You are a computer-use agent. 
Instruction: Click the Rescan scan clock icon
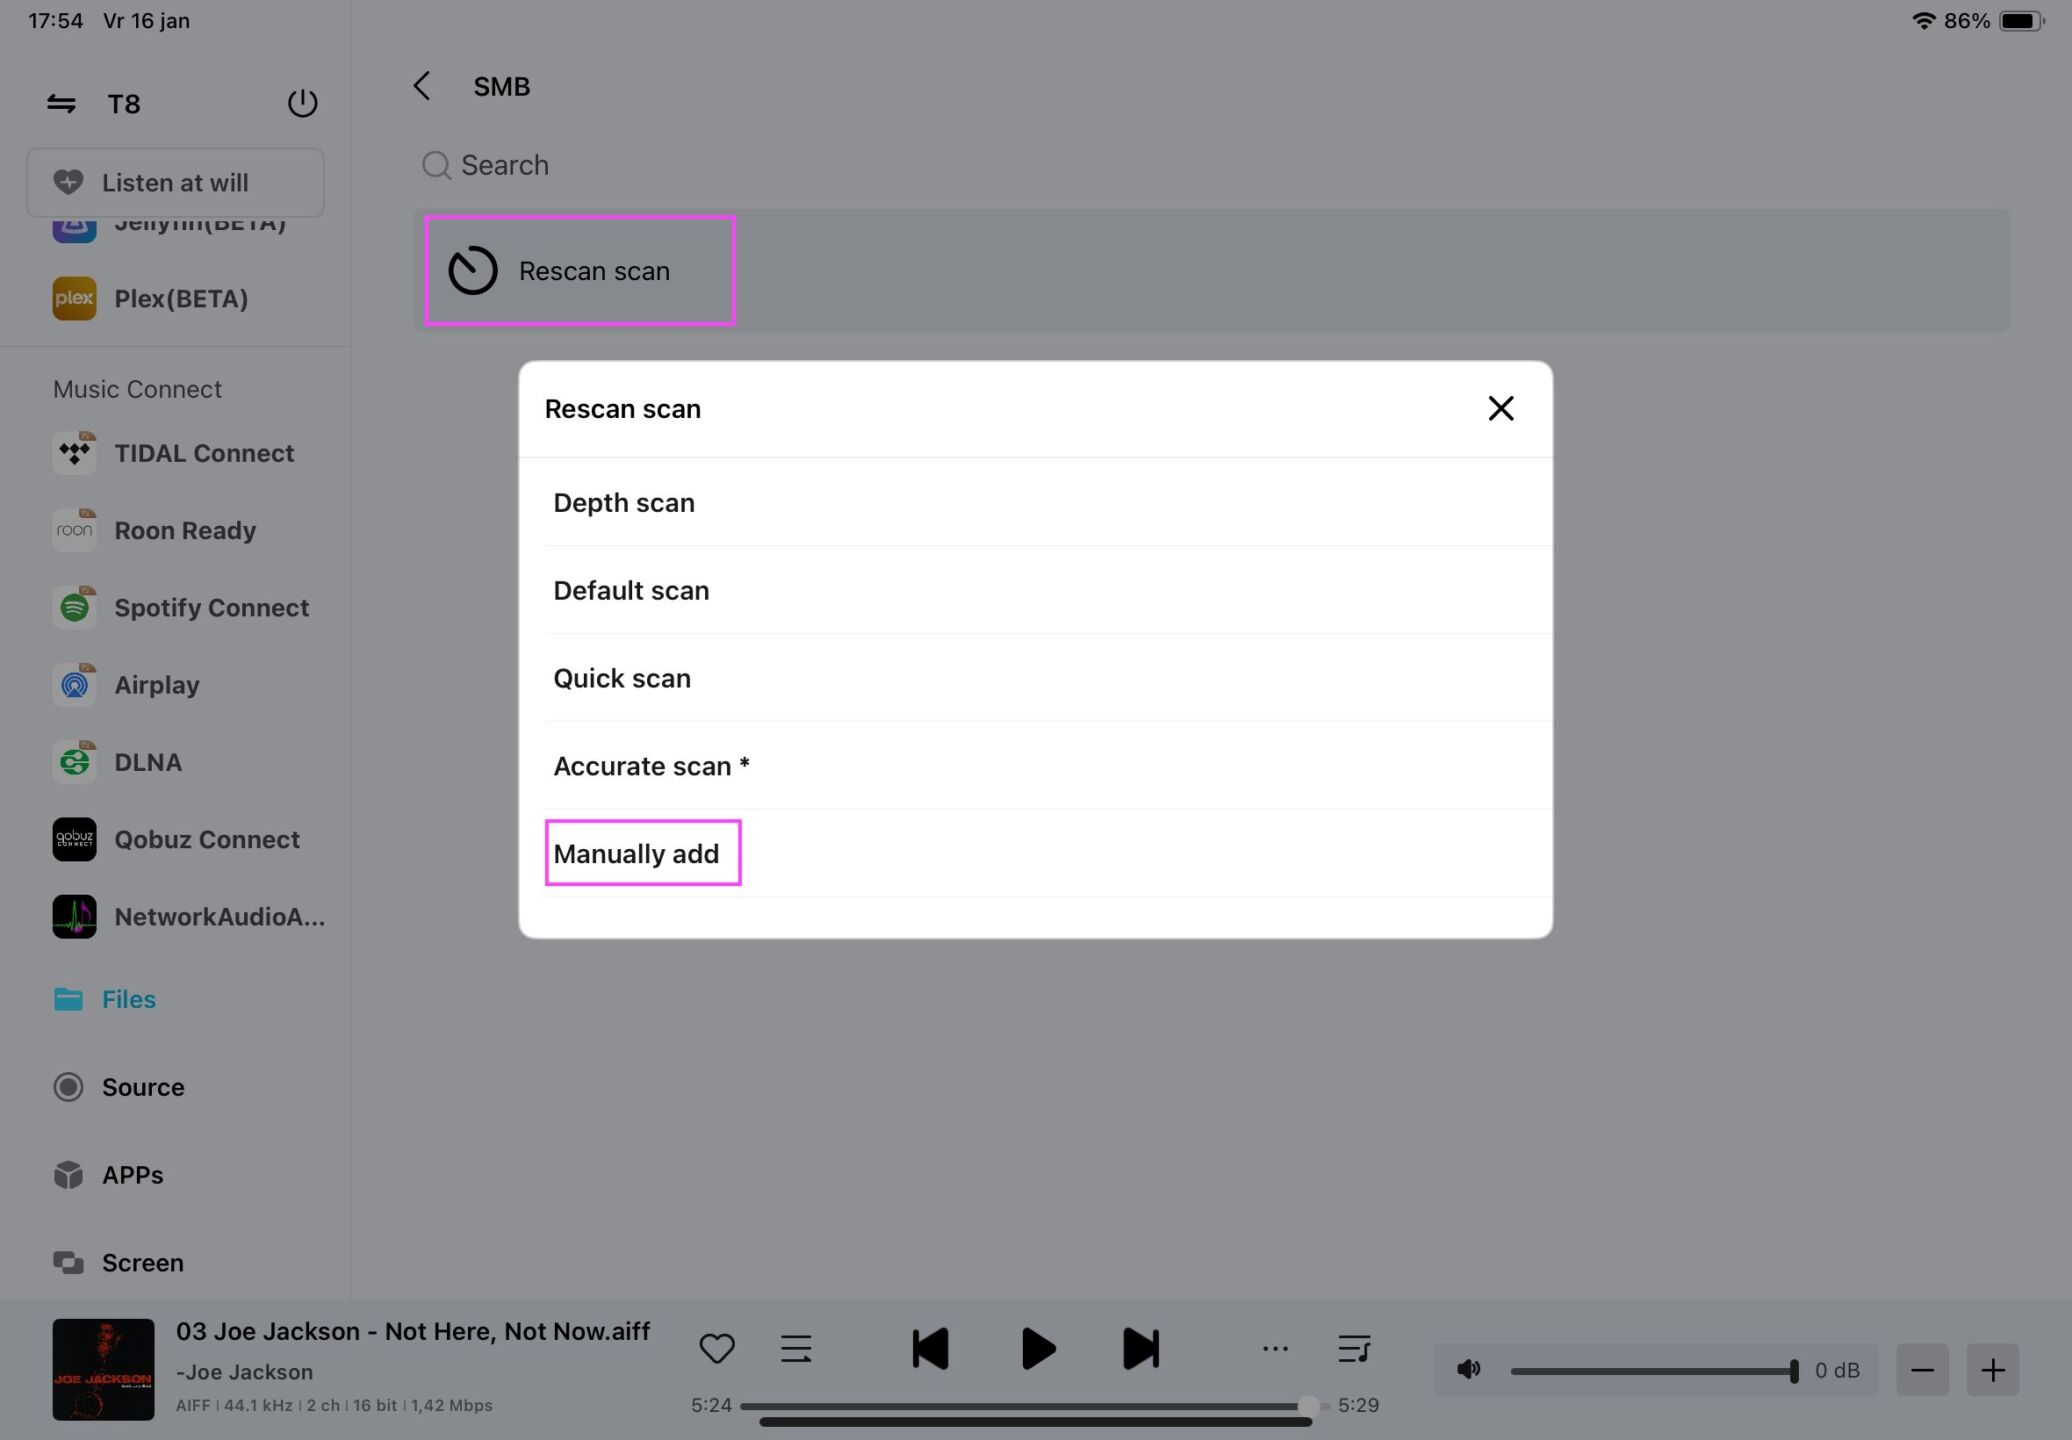click(x=473, y=270)
